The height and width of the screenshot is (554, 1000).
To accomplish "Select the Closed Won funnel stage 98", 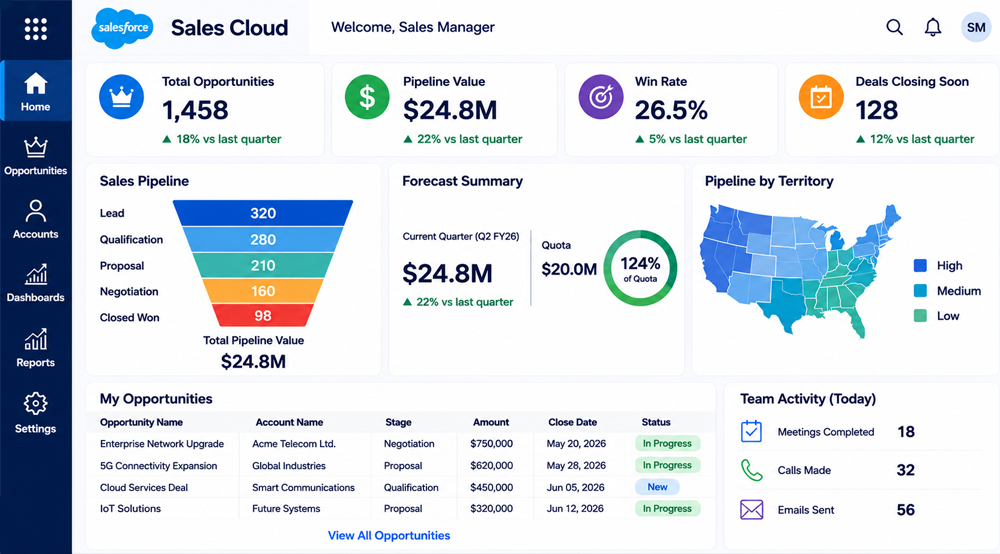I will [x=263, y=316].
